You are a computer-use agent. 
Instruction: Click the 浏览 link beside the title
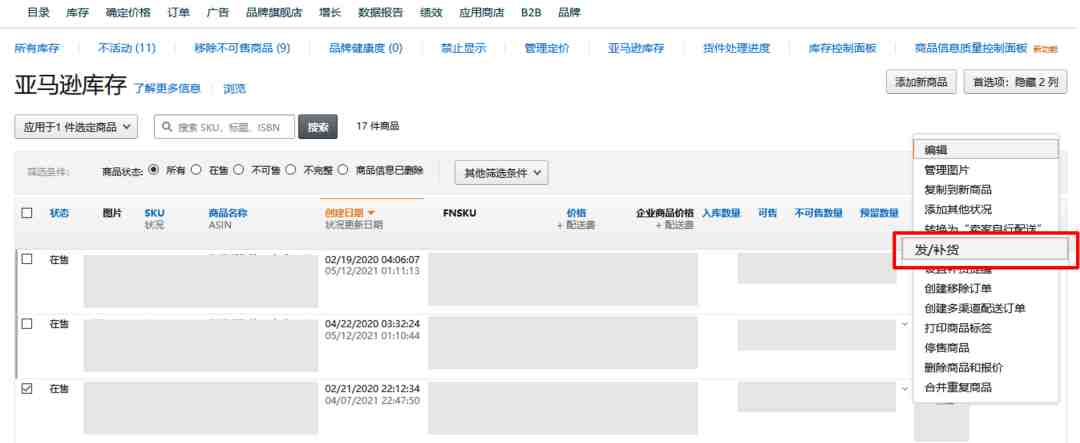235,88
